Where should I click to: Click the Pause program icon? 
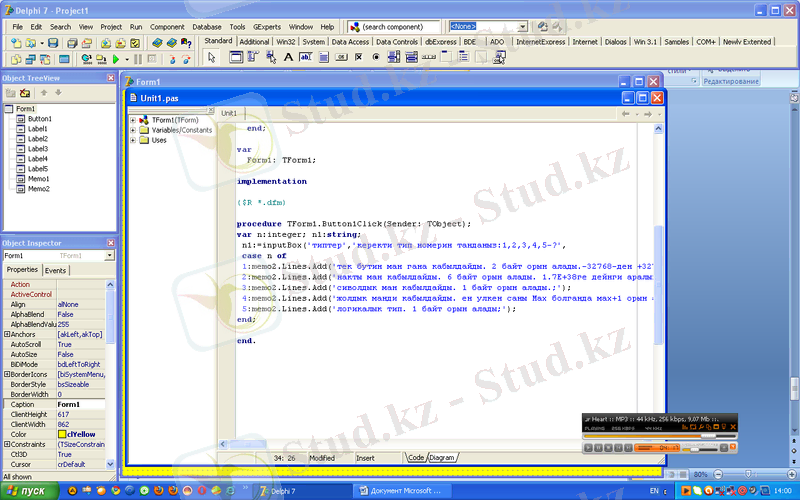click(138, 59)
